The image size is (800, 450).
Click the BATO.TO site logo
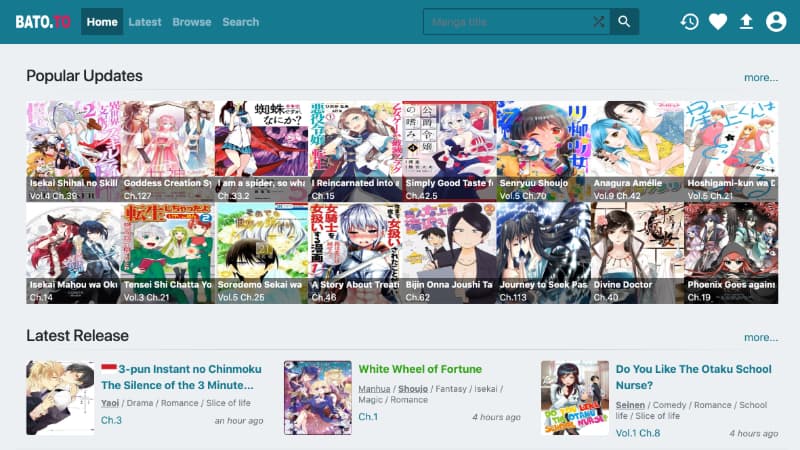(x=43, y=22)
